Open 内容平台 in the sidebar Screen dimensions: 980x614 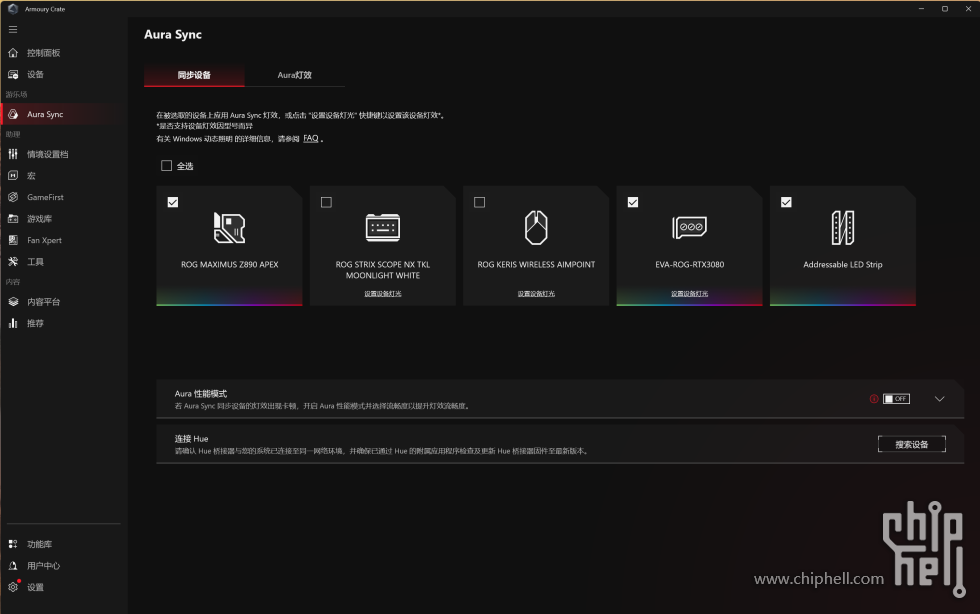44,301
